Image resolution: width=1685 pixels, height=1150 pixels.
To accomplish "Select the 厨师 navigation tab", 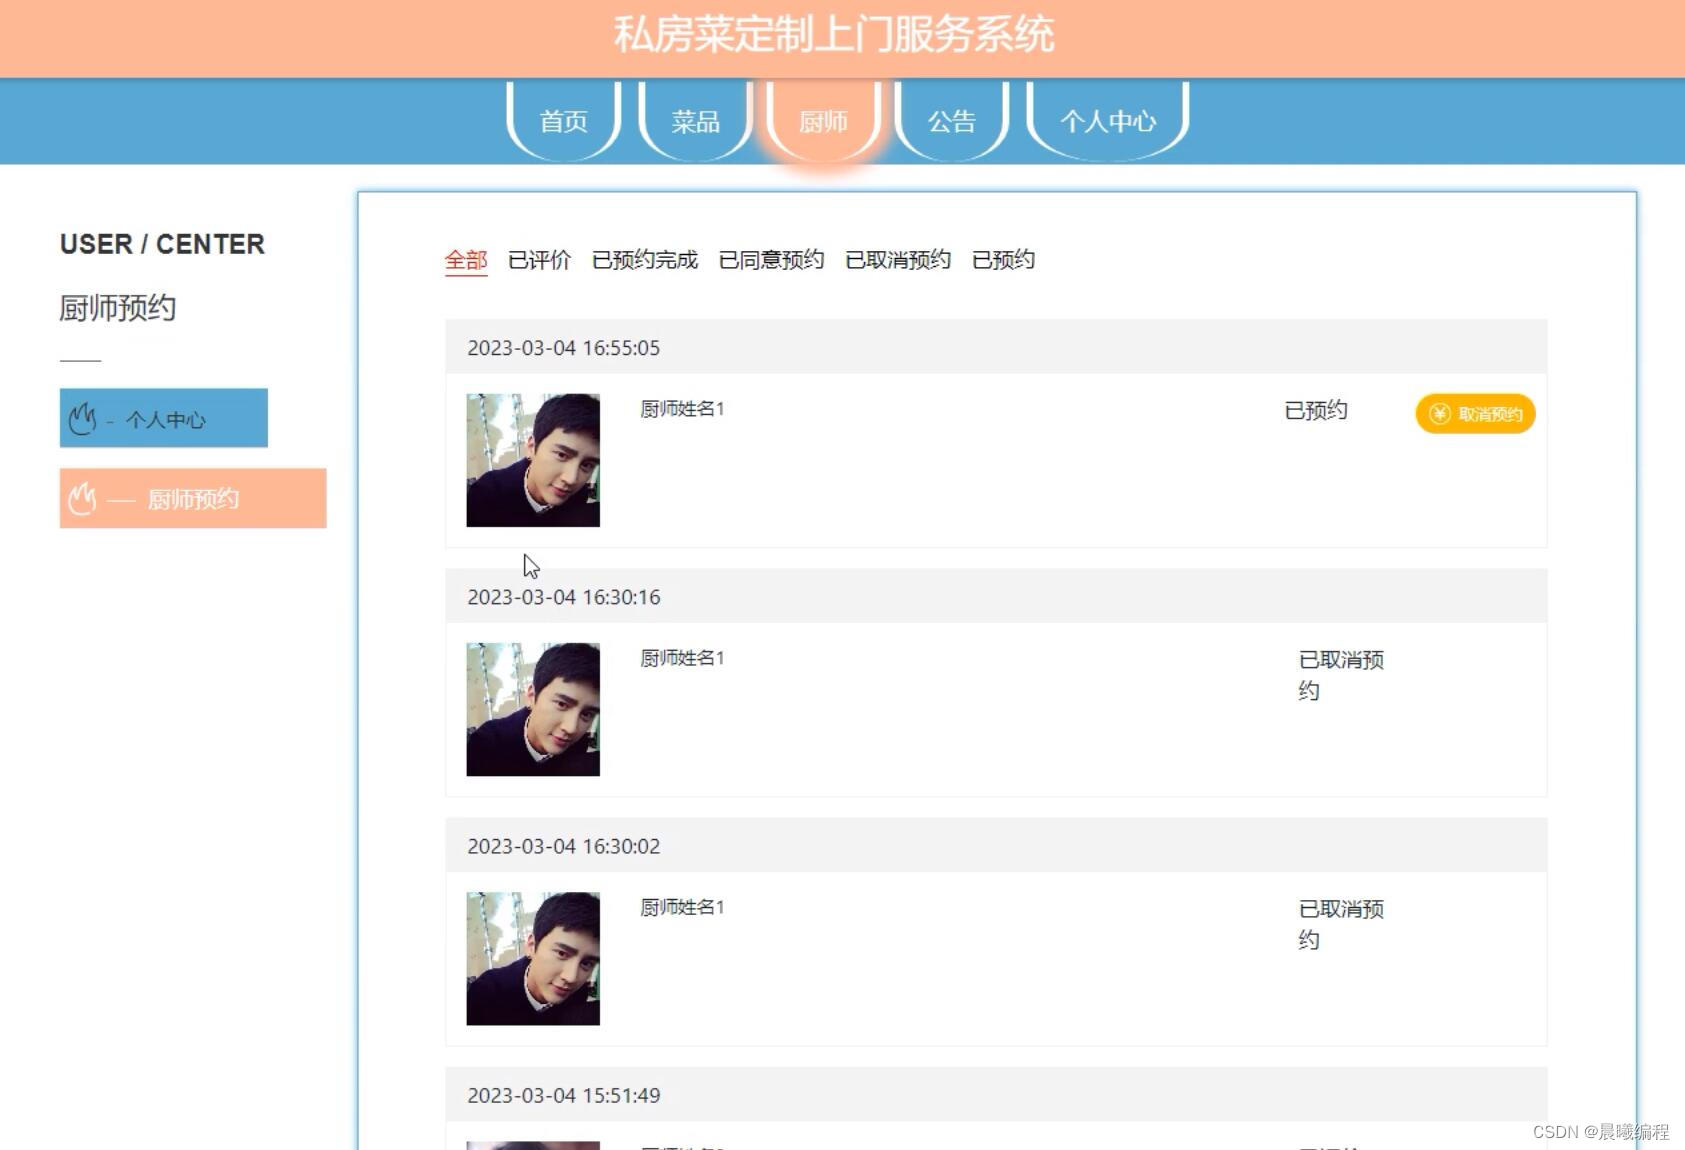I will pyautogui.click(x=823, y=121).
